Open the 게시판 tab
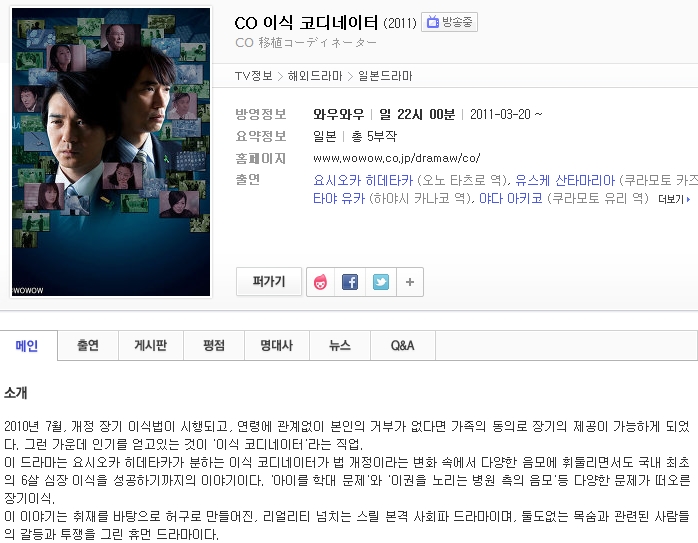The height and width of the screenshot is (543, 698). [x=150, y=345]
